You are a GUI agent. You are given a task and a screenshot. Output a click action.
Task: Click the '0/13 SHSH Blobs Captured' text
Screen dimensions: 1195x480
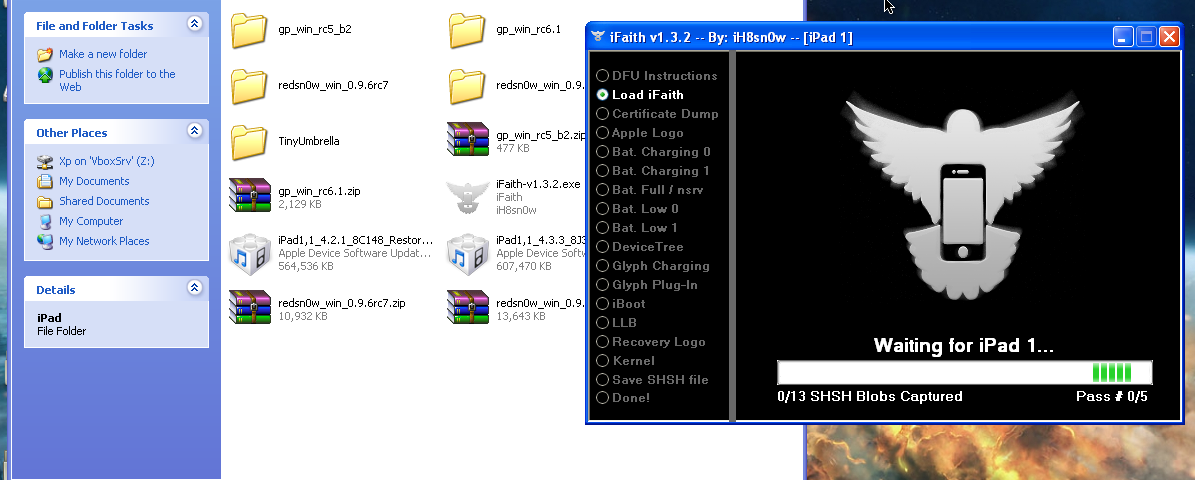870,396
